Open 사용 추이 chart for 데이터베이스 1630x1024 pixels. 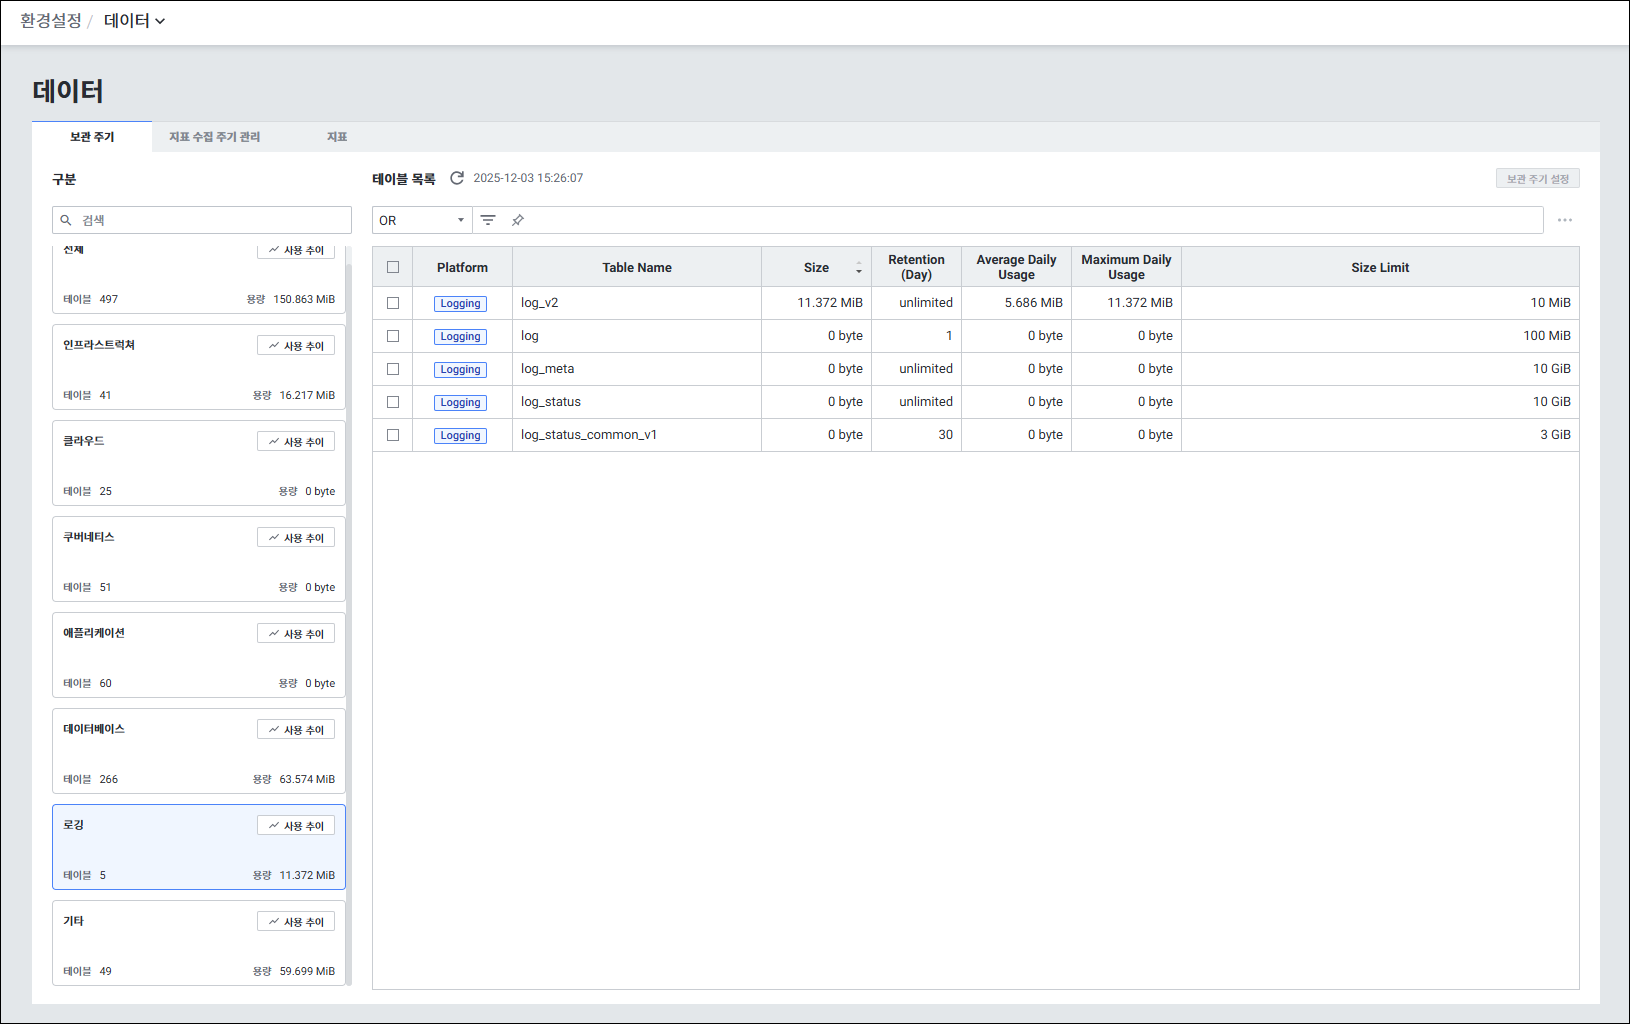pos(296,730)
